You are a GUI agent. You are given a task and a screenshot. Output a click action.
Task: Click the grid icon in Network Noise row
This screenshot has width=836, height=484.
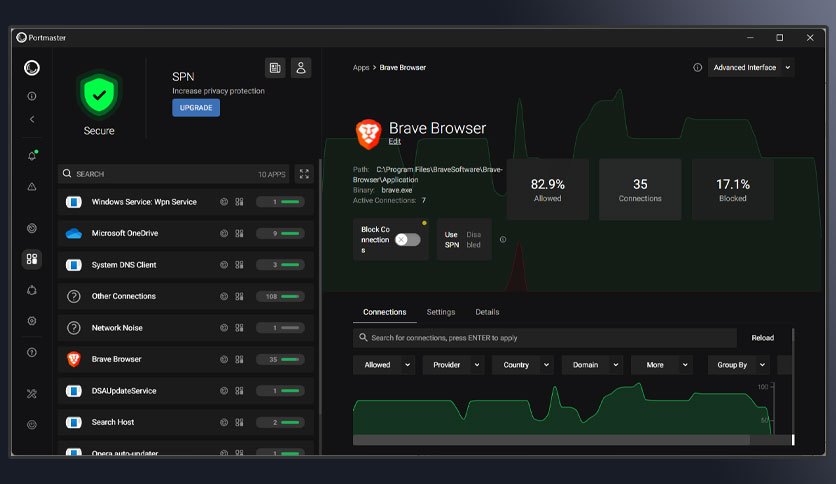point(239,327)
